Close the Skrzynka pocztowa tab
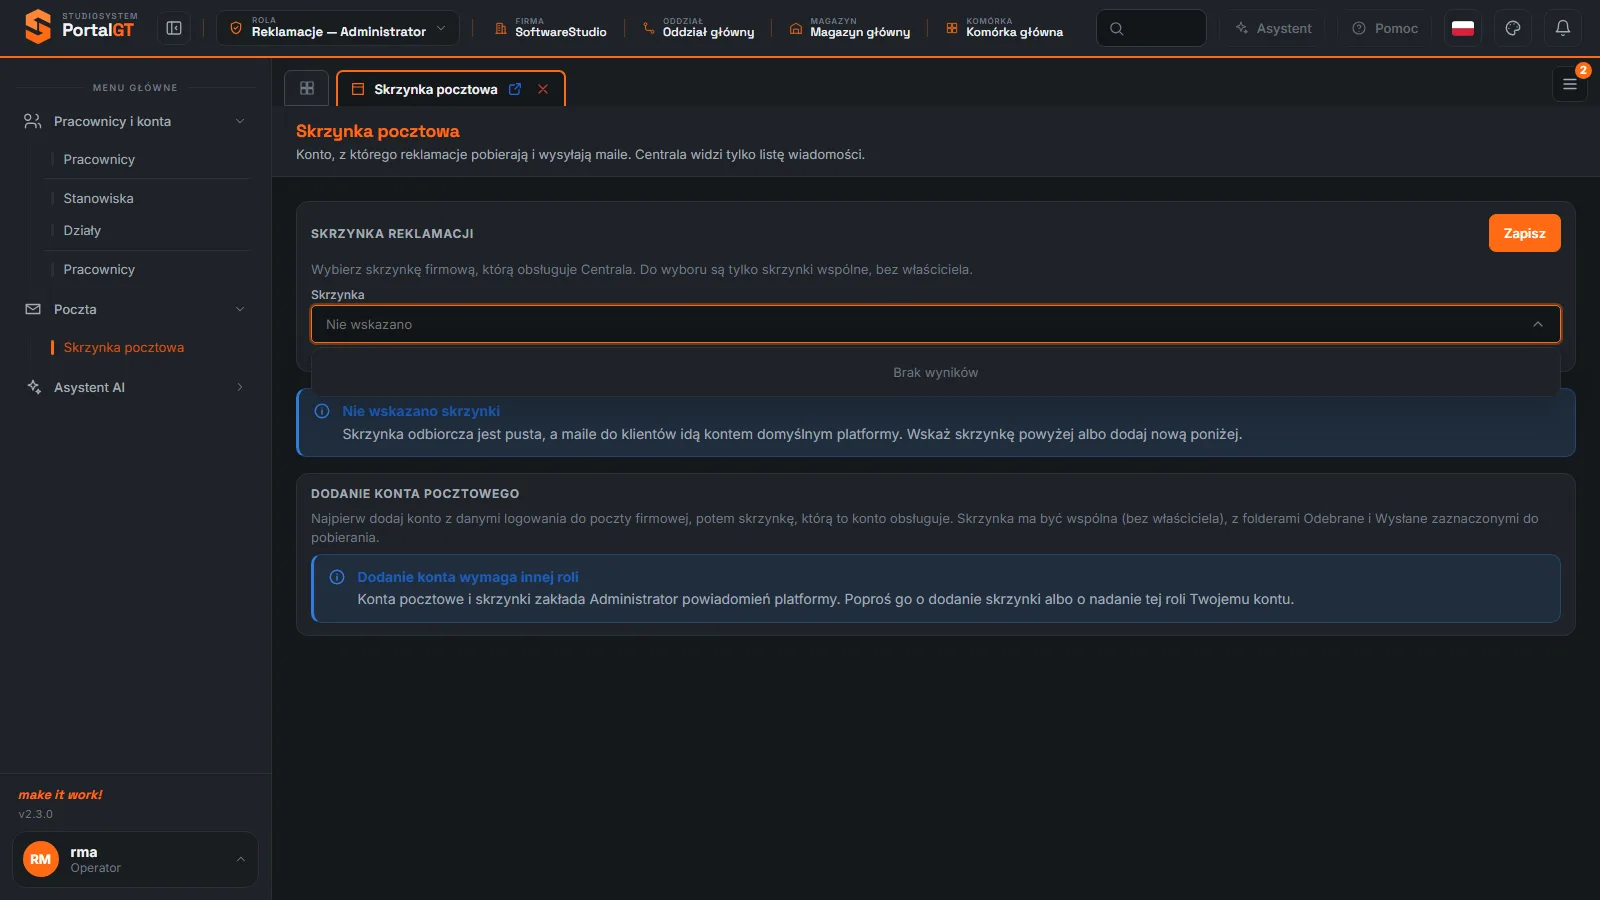 tap(543, 89)
